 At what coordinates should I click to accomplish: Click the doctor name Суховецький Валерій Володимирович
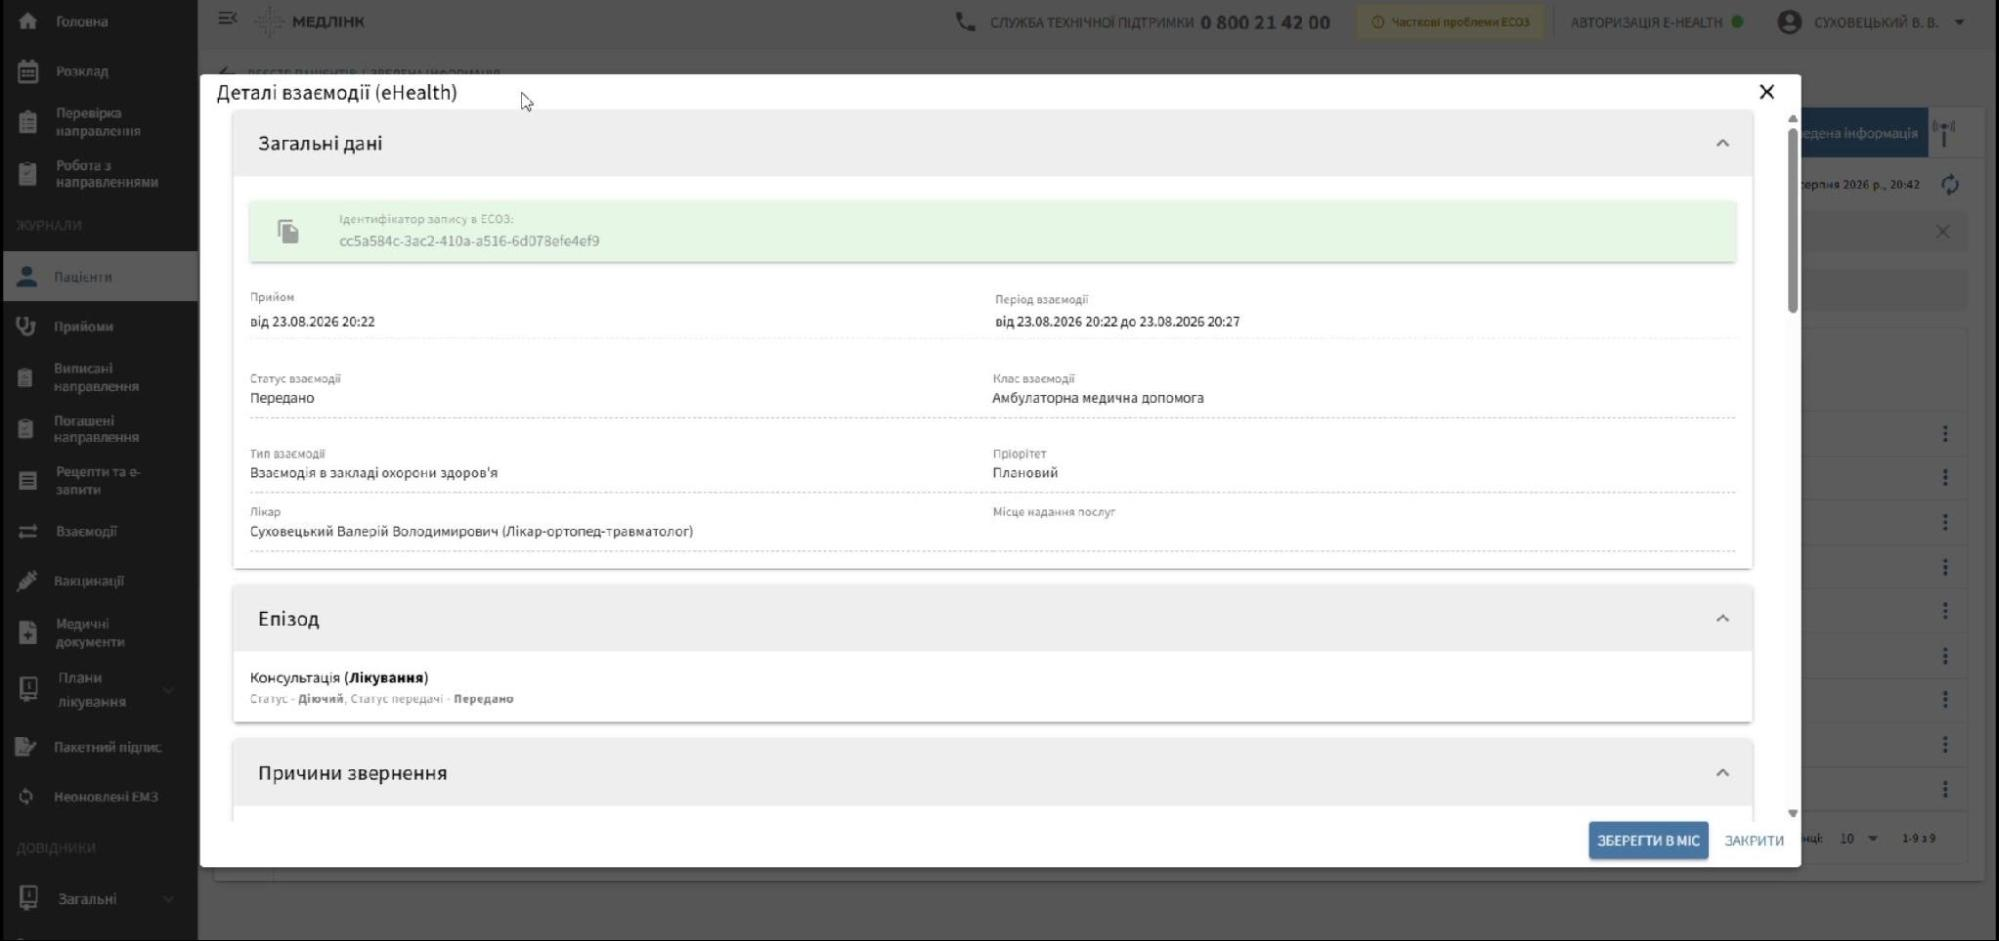(471, 531)
